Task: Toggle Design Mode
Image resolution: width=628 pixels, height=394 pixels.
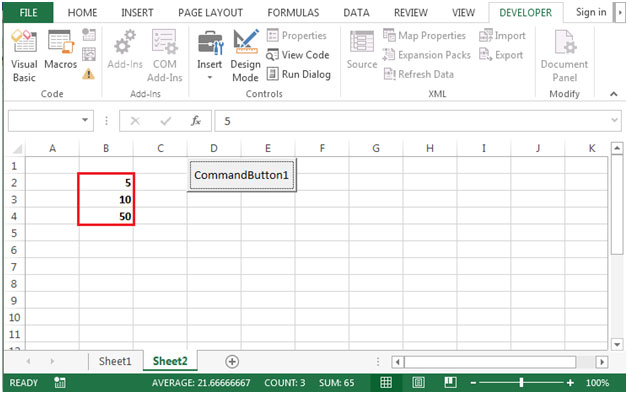Action: click(245, 56)
